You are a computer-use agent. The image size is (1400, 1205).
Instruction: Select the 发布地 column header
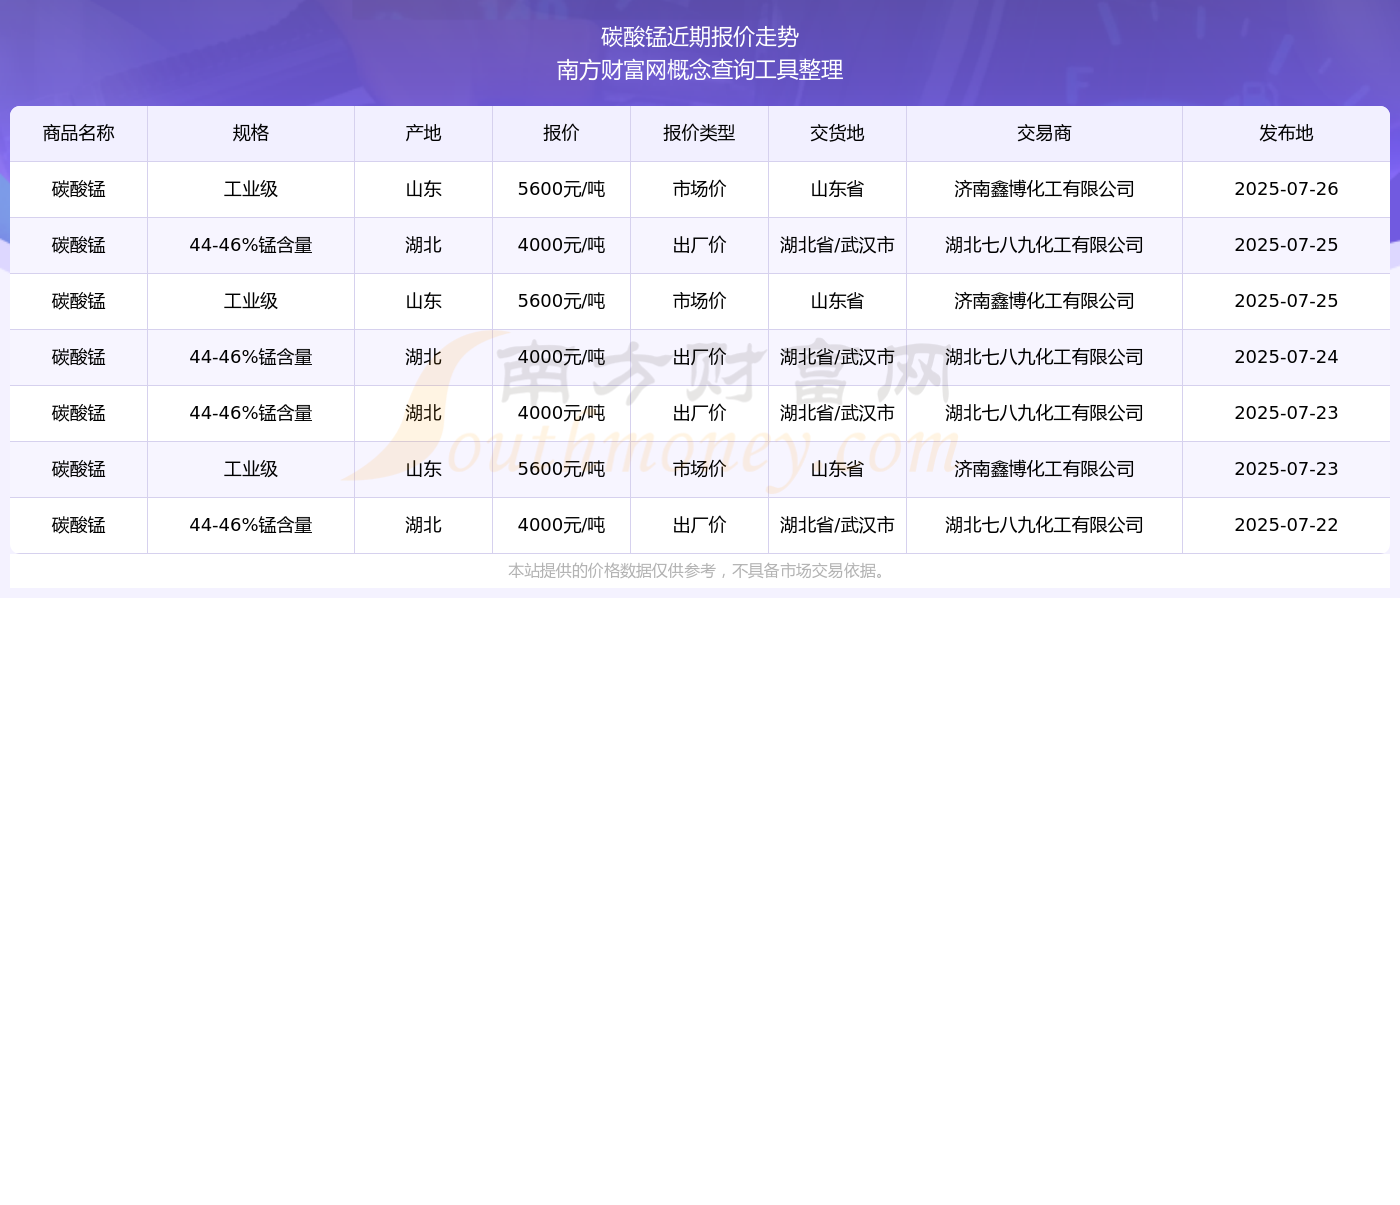1287,133
